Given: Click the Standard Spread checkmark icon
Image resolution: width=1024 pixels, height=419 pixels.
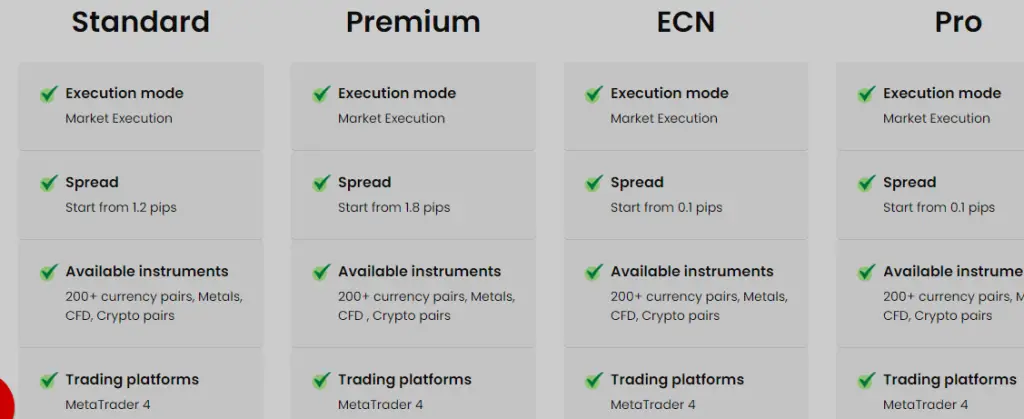Looking at the screenshot, I should [49, 183].
